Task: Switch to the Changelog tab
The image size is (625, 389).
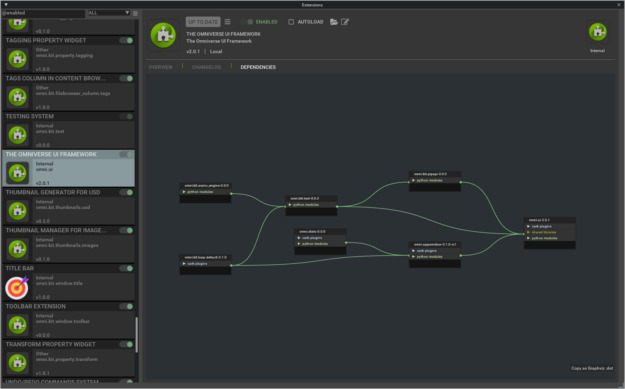Action: 206,67
